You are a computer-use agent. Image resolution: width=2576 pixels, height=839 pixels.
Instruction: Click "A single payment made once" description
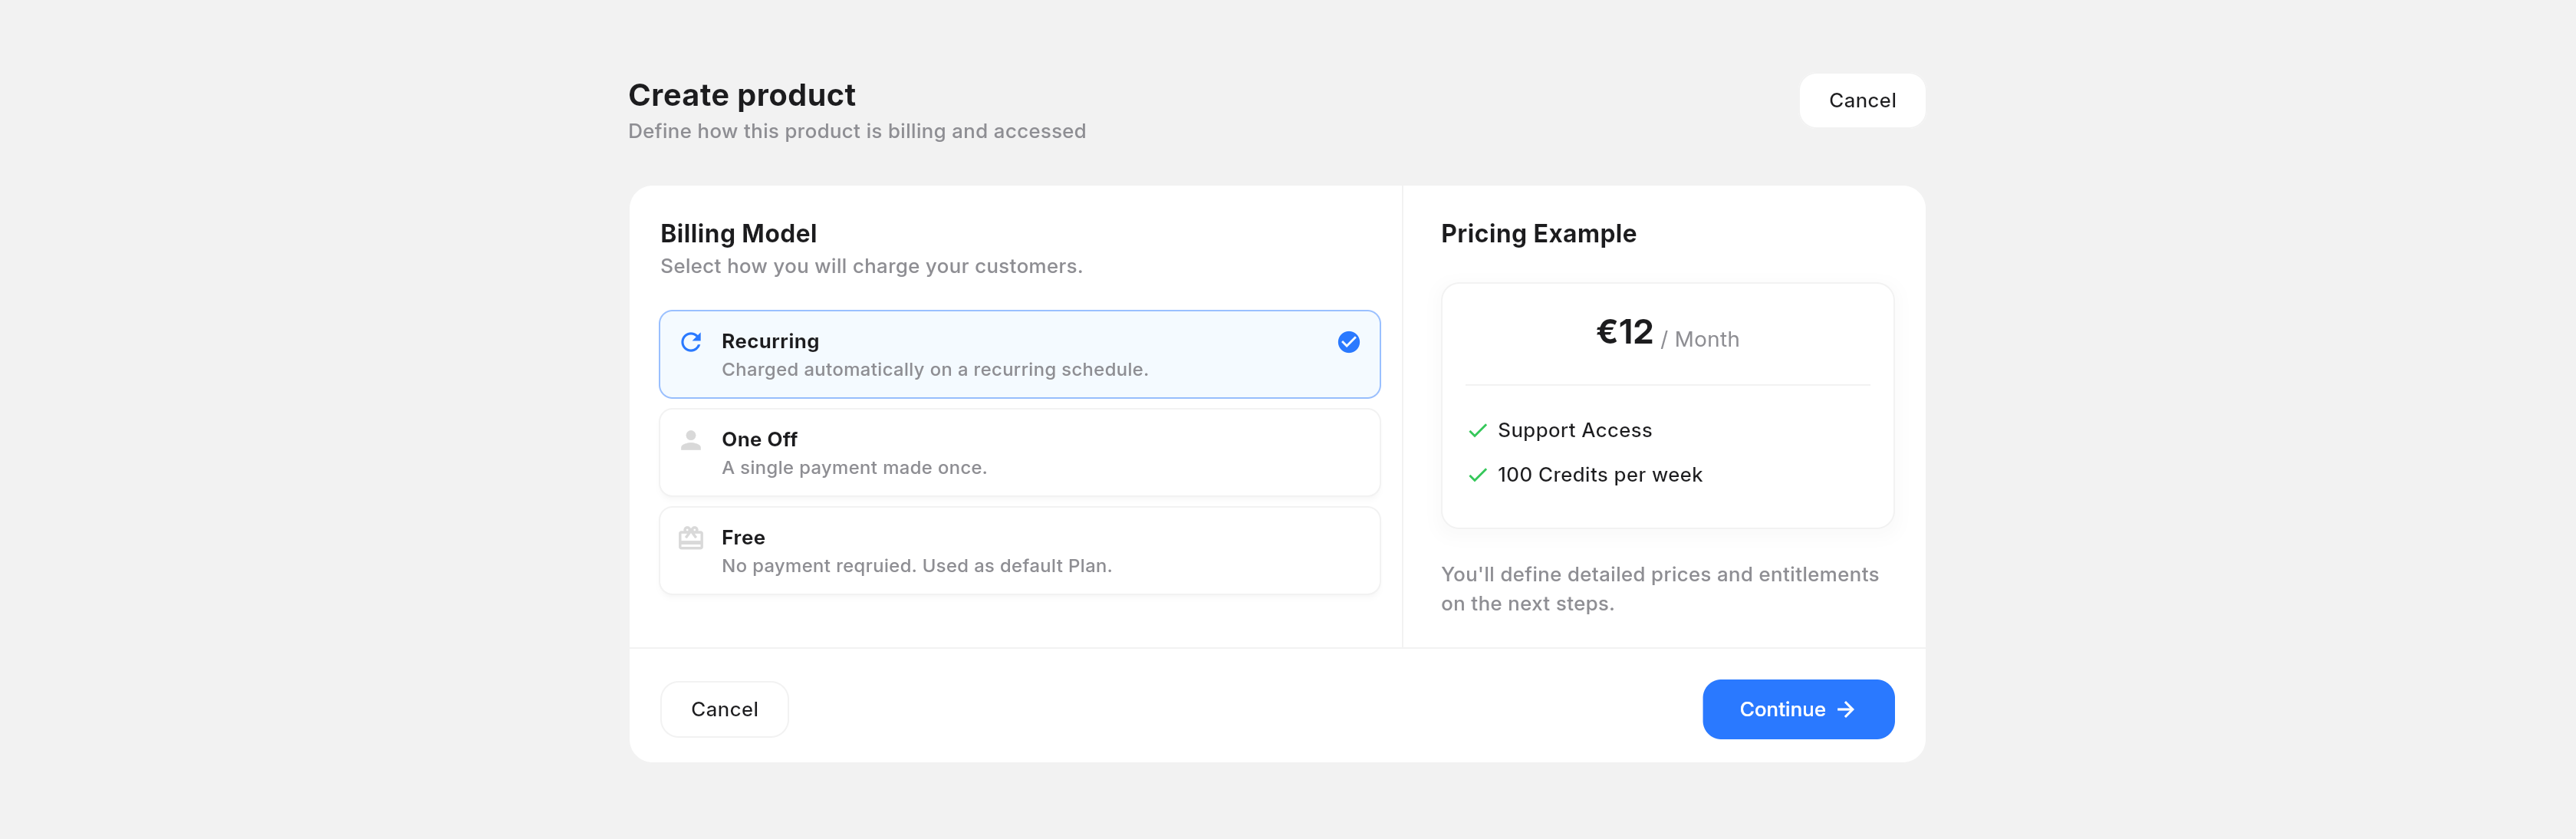(853, 468)
